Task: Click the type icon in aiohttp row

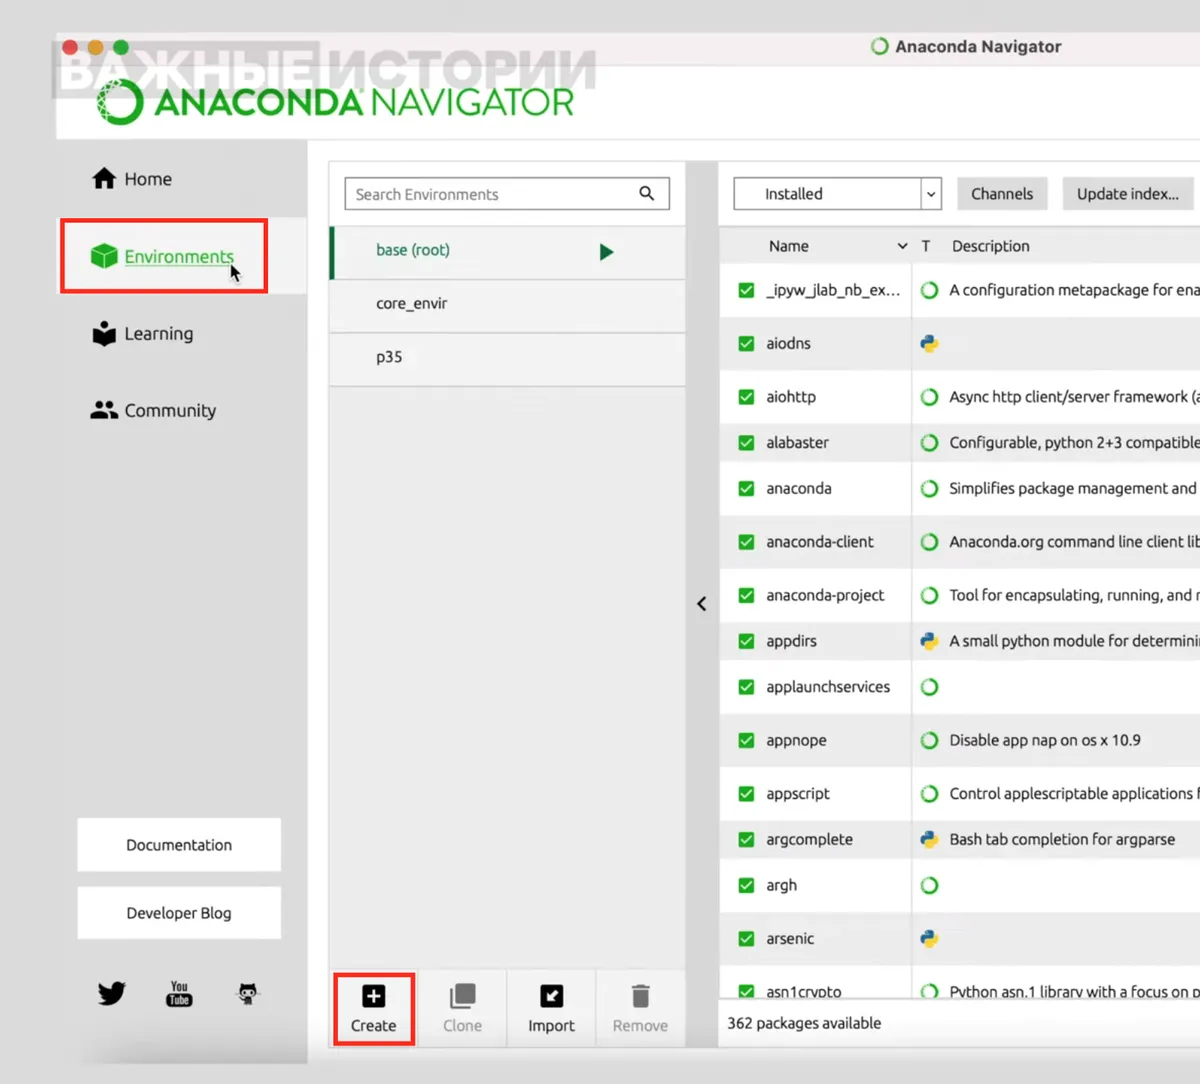Action: coord(929,397)
